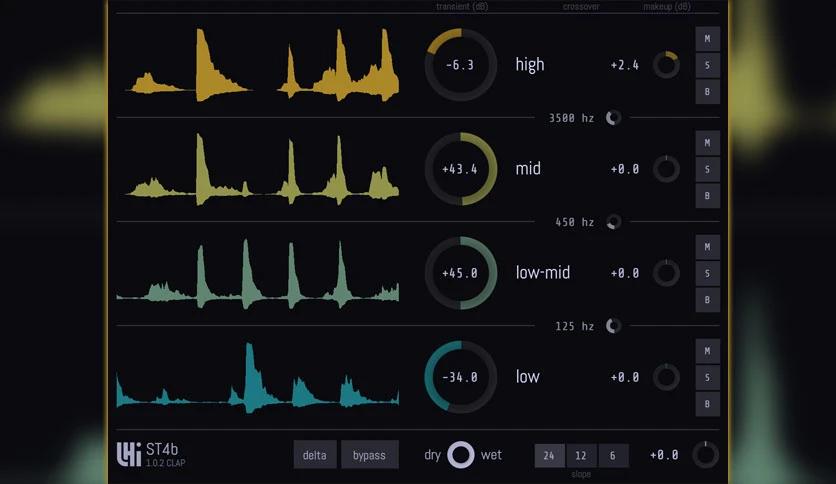This screenshot has height=484, width=836.
Task: Click the low band makeup value +0.0
Action: (625, 377)
